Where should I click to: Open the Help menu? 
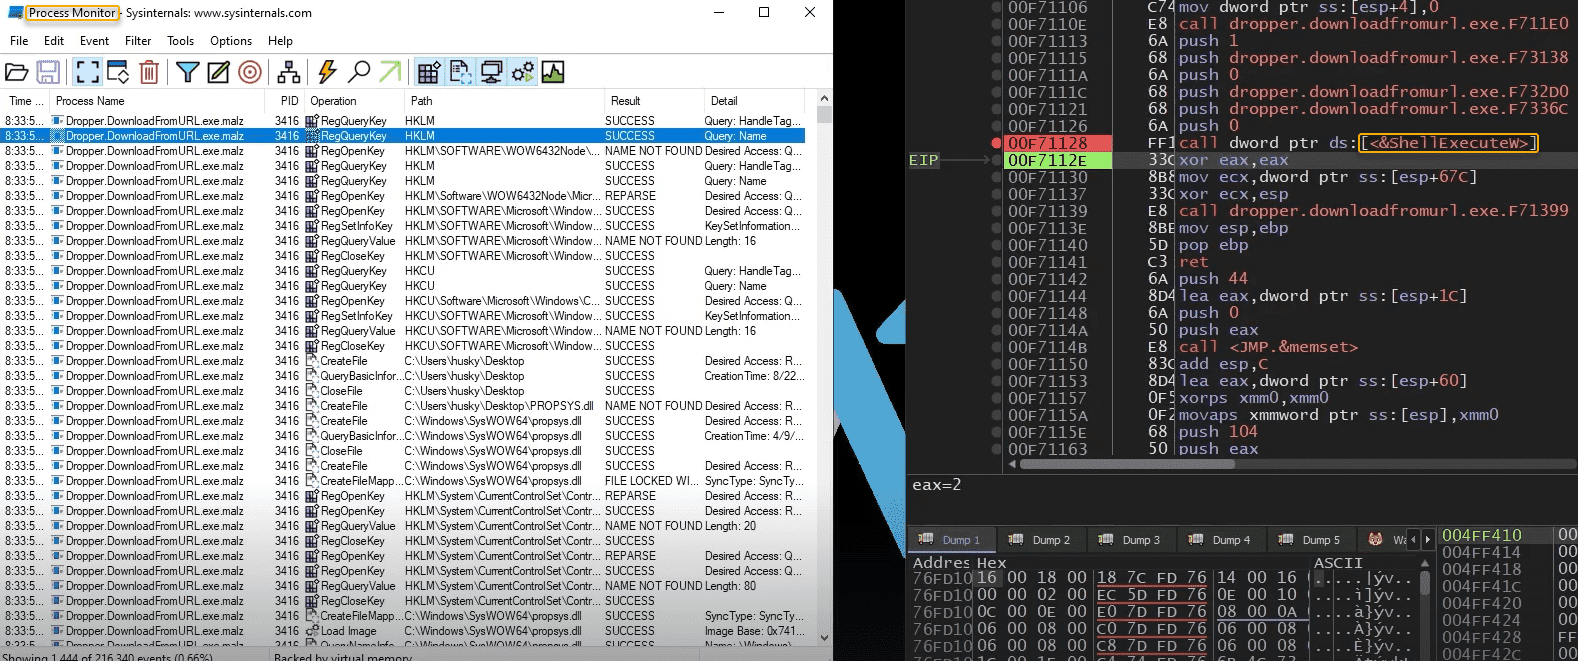[x=280, y=41]
